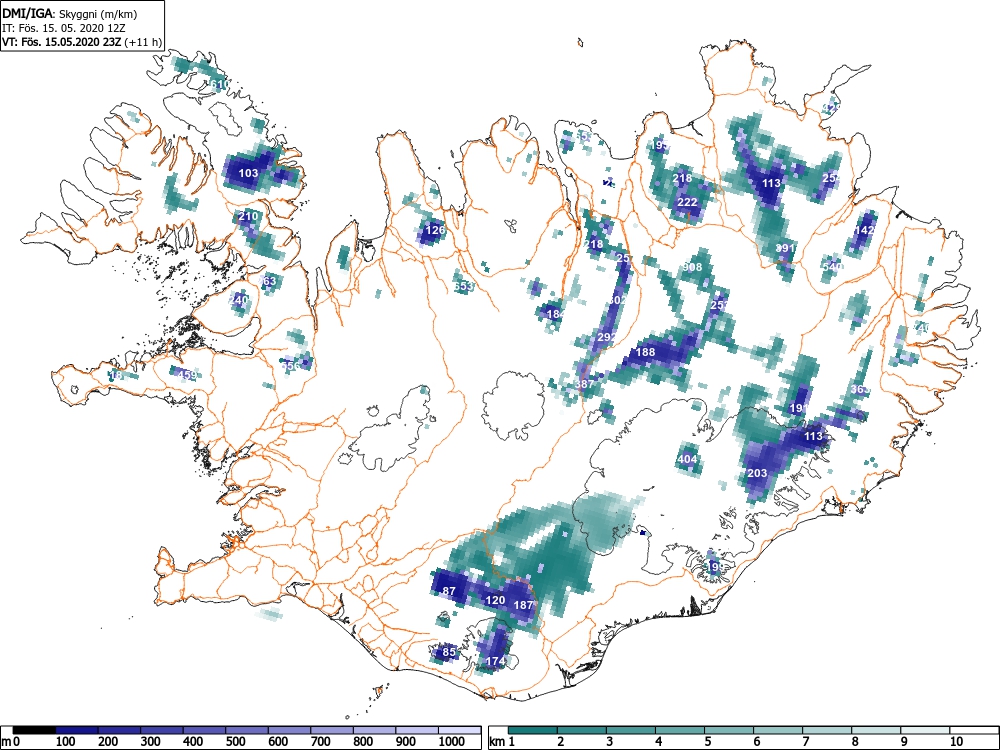Click the visibility value 85 on the map

coord(449,652)
